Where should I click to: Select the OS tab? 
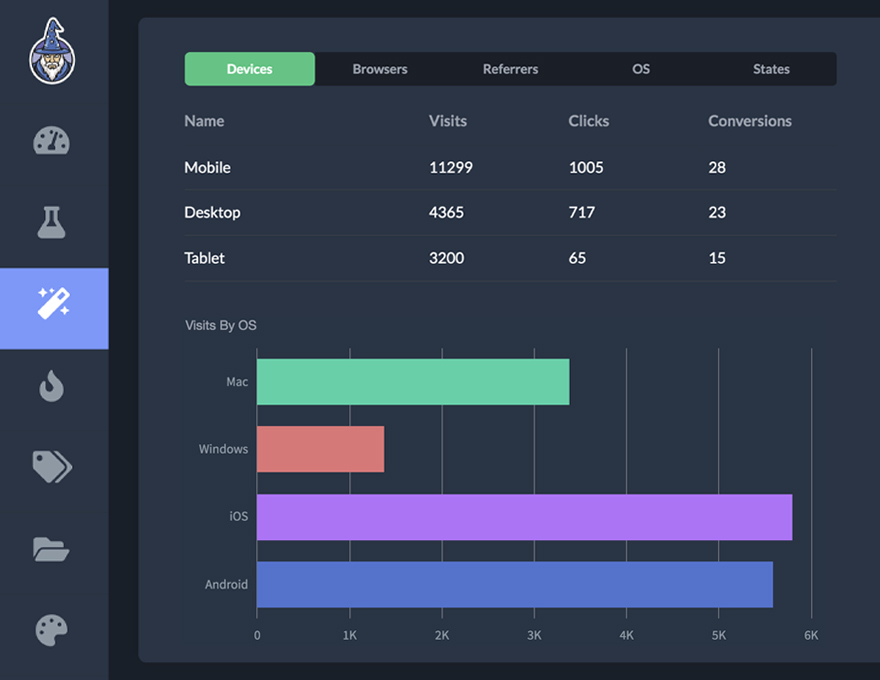[640, 69]
